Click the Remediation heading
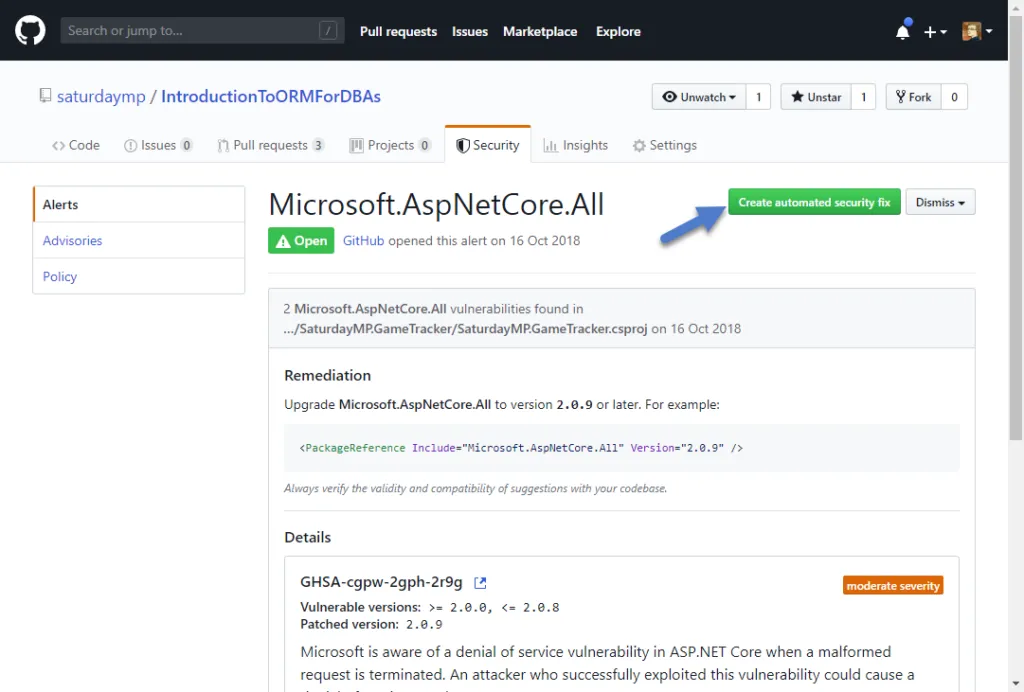 [x=327, y=375]
